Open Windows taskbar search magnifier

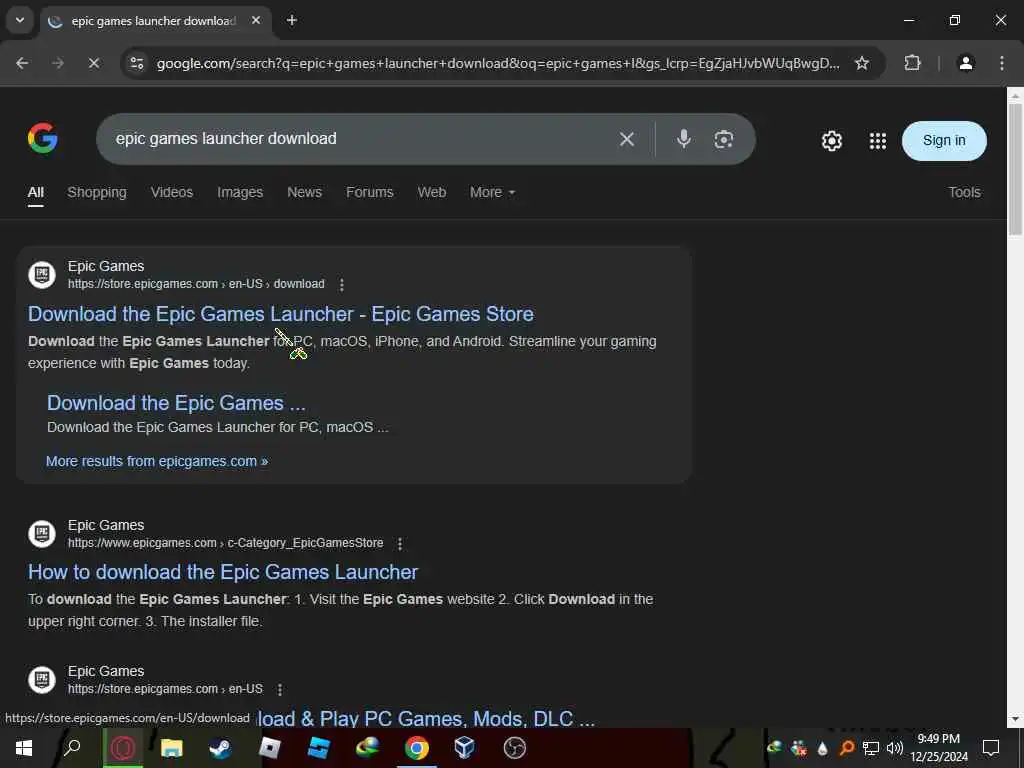[72, 746]
